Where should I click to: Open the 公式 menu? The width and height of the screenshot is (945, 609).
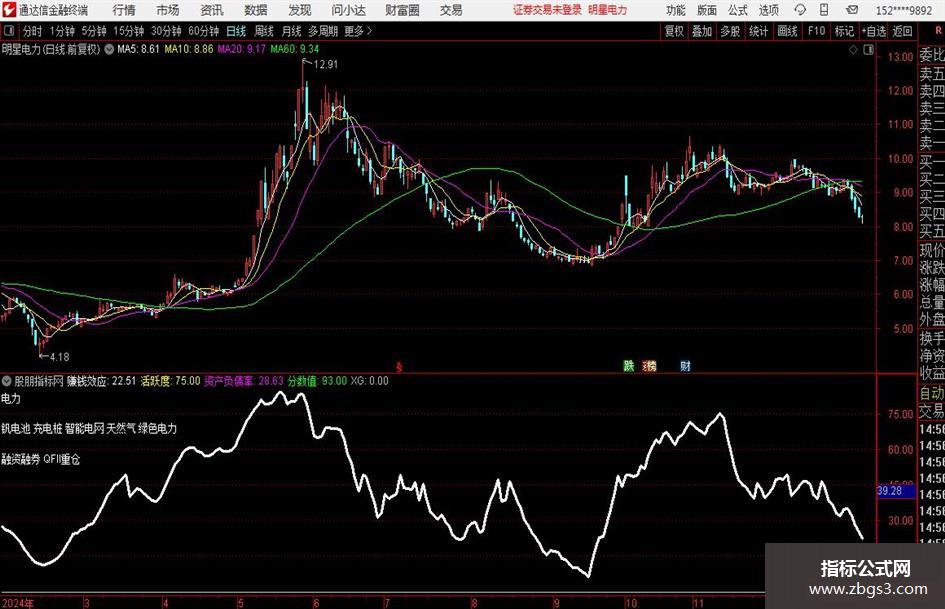[738, 10]
